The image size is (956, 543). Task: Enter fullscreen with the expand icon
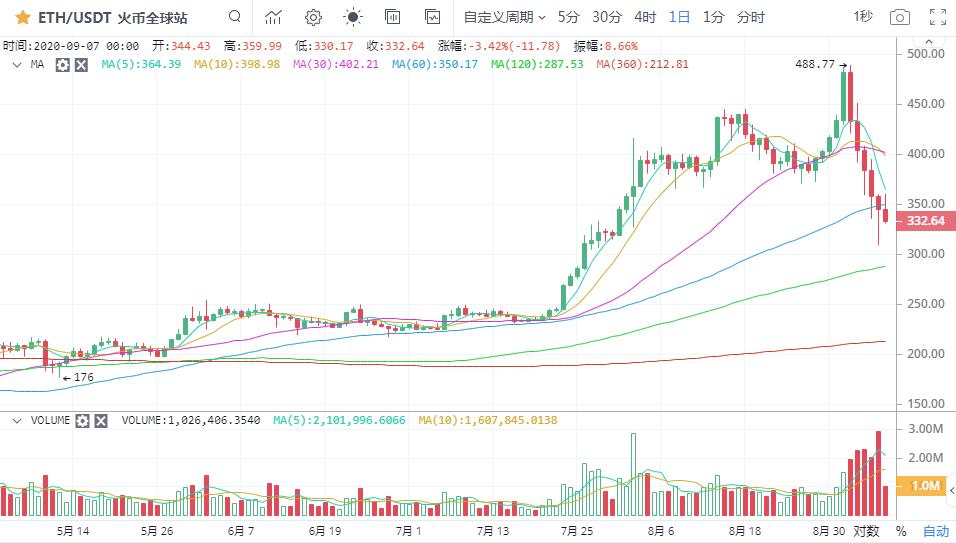938,17
